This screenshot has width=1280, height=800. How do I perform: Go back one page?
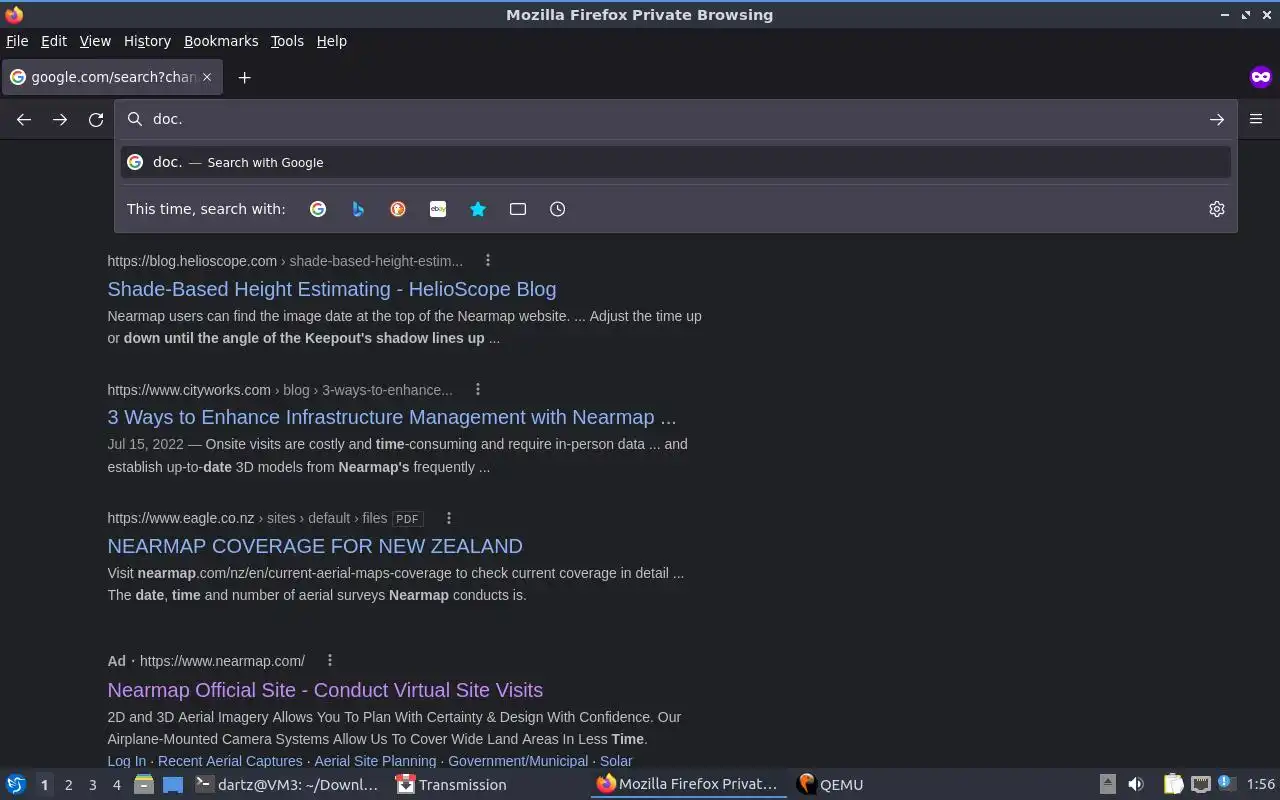click(x=24, y=119)
